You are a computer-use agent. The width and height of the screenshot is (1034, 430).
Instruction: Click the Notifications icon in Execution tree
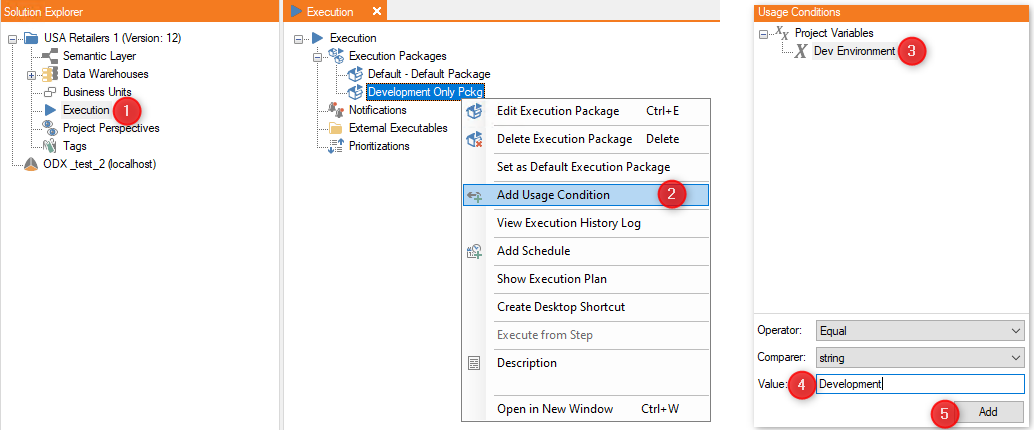coord(336,110)
